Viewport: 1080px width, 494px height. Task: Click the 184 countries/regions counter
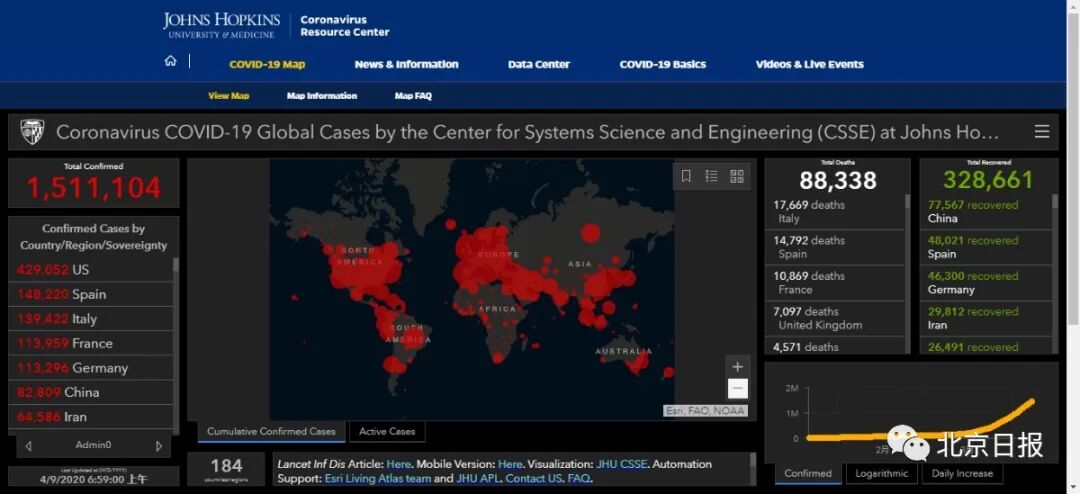click(x=227, y=469)
